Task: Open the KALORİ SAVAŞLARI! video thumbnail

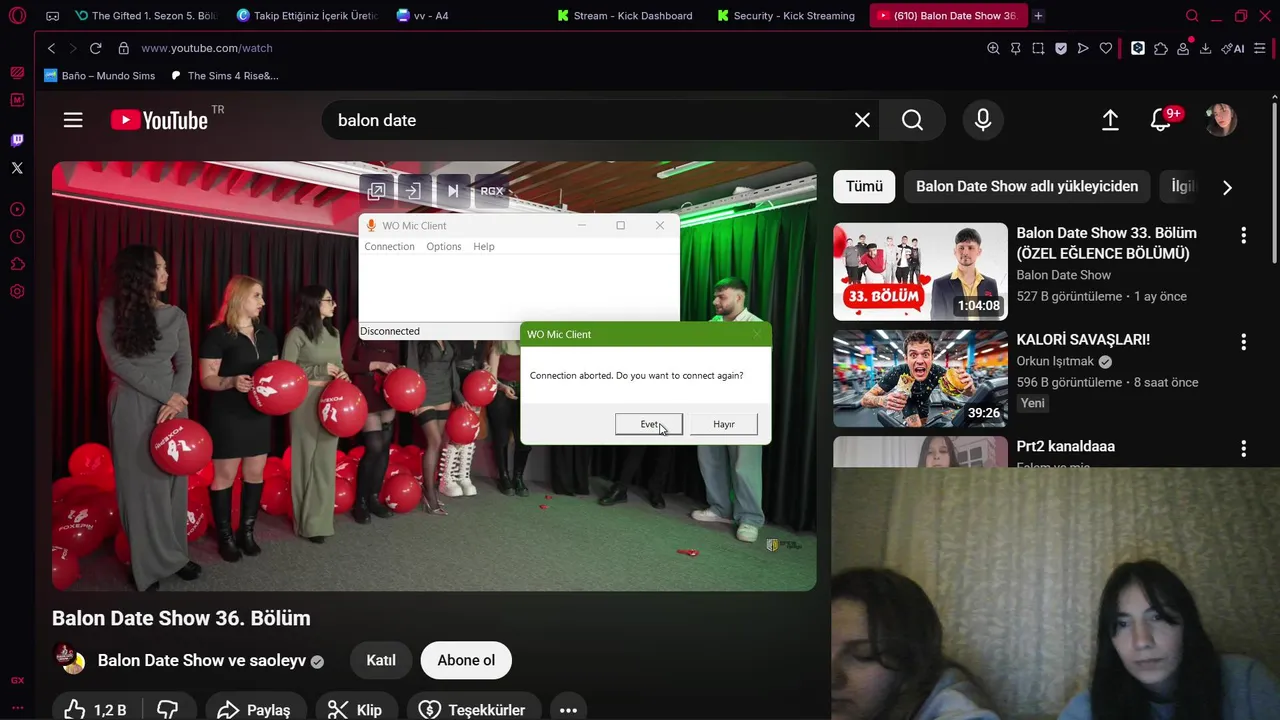Action: (920, 378)
